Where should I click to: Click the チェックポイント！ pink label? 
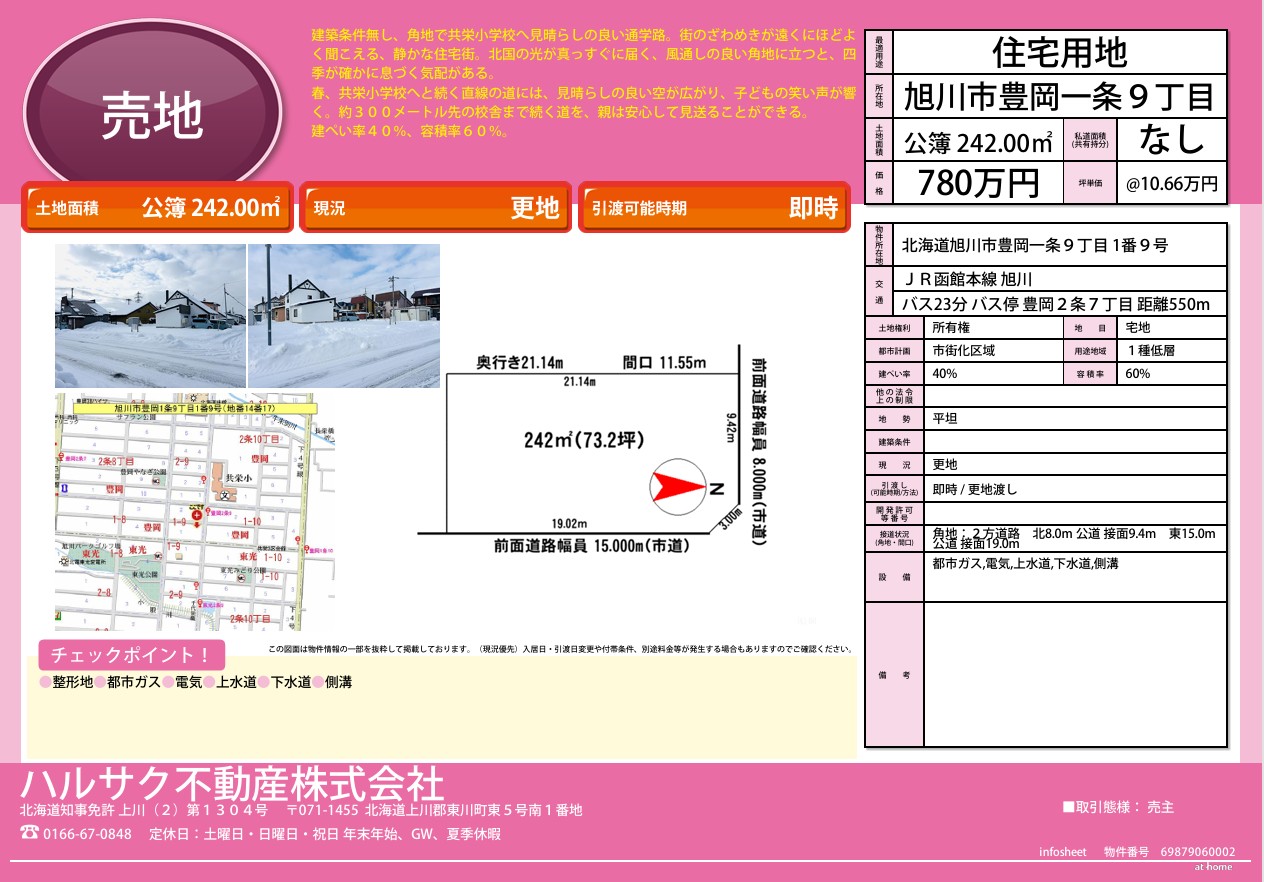click(131, 656)
